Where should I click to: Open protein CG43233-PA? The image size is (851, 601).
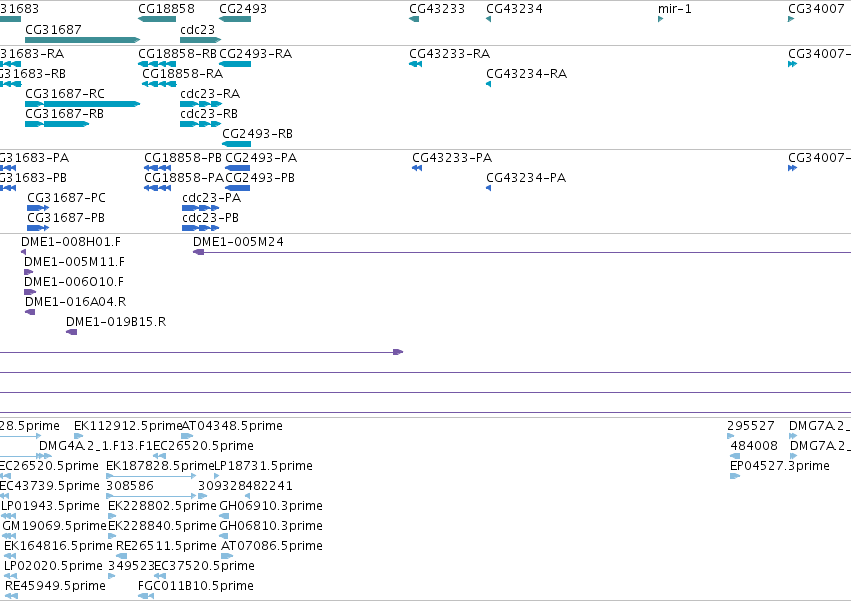pyautogui.click(x=452, y=158)
